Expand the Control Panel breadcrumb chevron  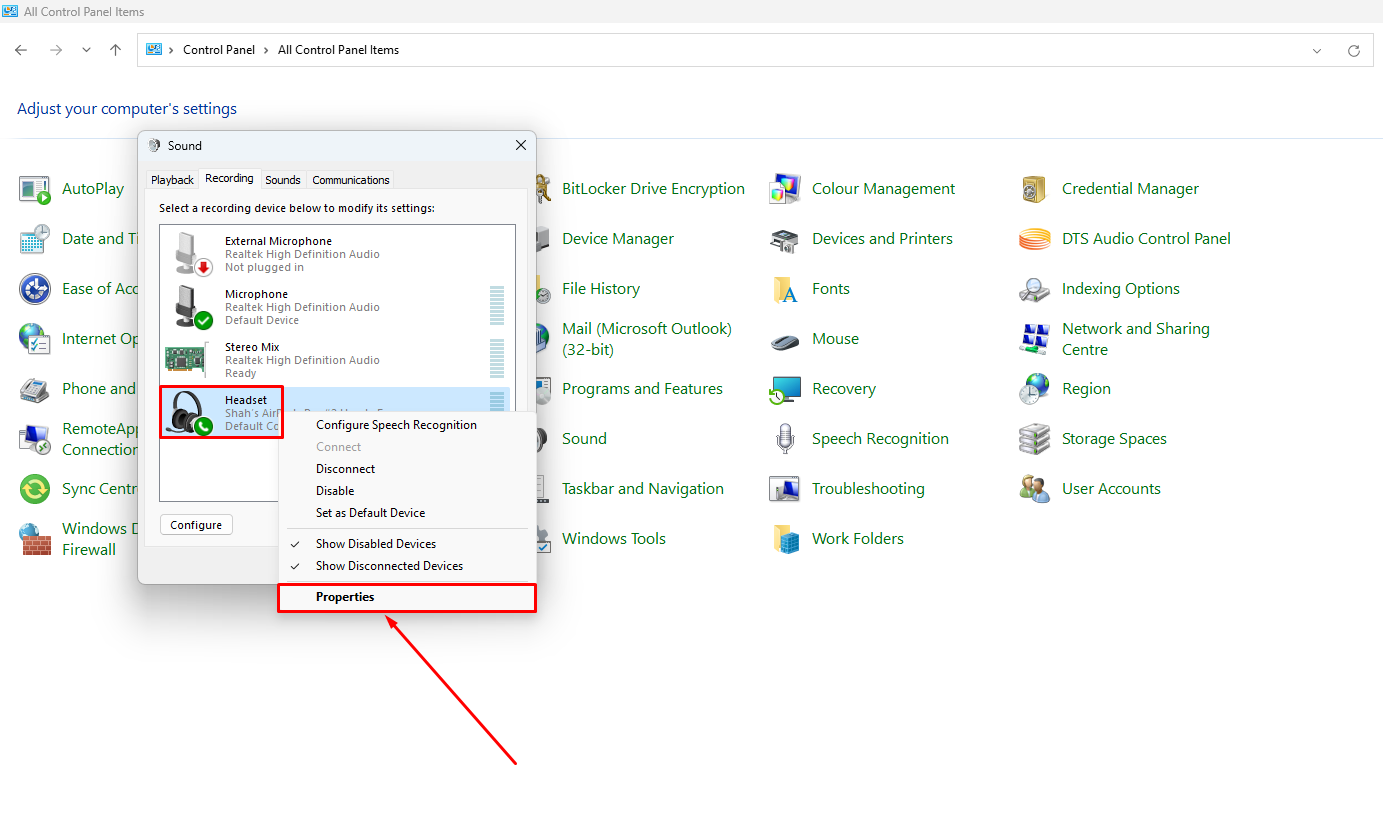pyautogui.click(x=266, y=50)
